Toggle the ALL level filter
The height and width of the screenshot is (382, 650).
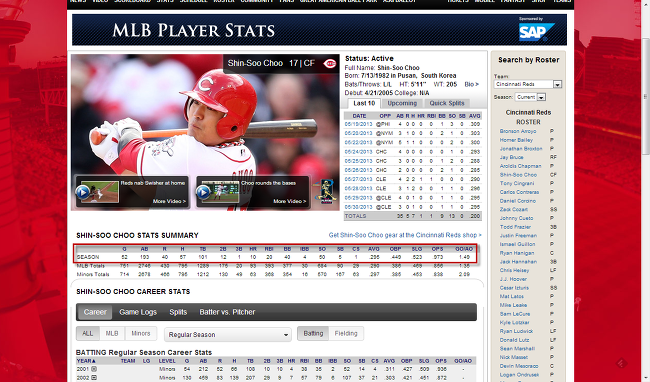click(87, 333)
